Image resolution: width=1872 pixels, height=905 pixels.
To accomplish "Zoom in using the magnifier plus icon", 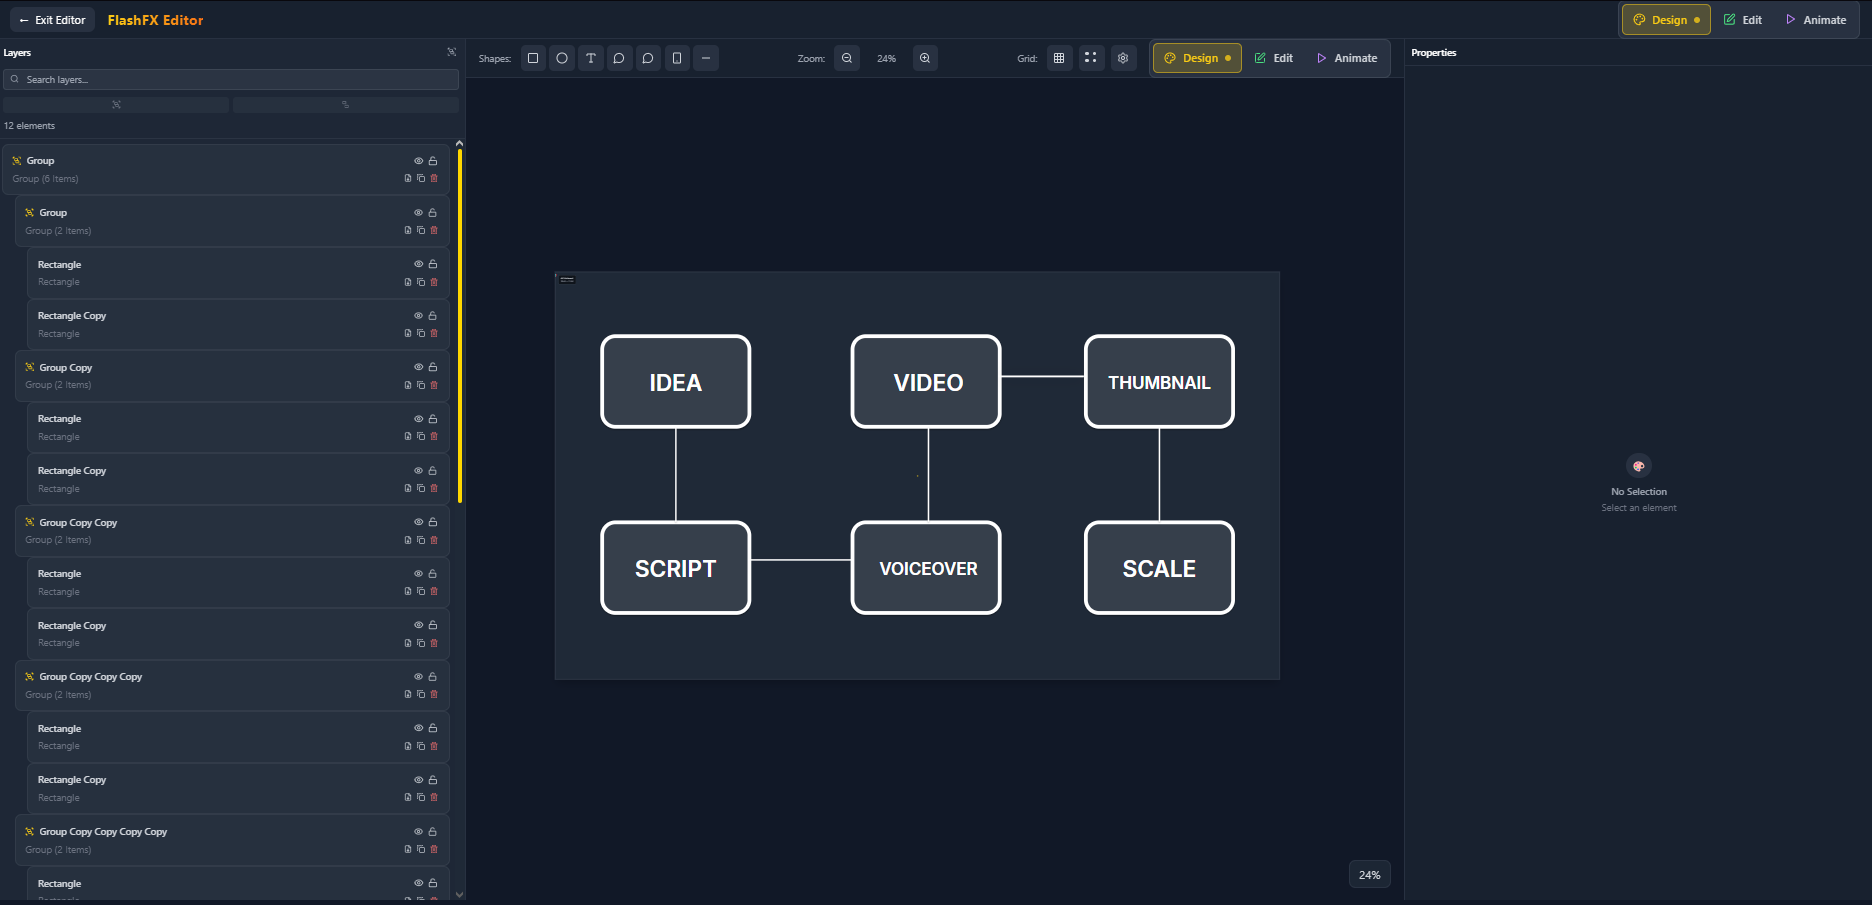I will 925,58.
